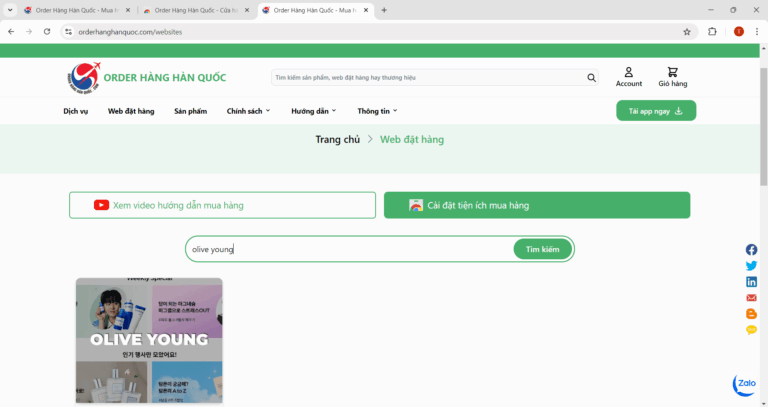Click the Blogger share icon
This screenshot has height=407, width=768.
751,314
